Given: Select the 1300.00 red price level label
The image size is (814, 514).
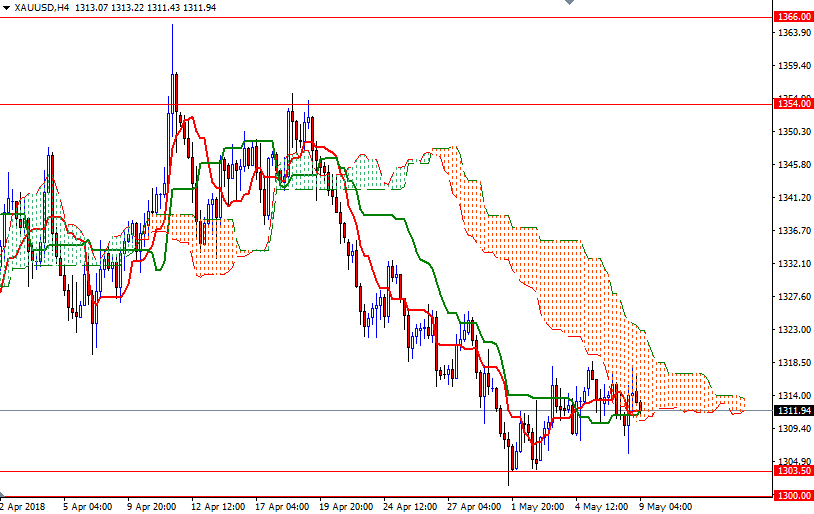Looking at the screenshot, I should pos(794,496).
